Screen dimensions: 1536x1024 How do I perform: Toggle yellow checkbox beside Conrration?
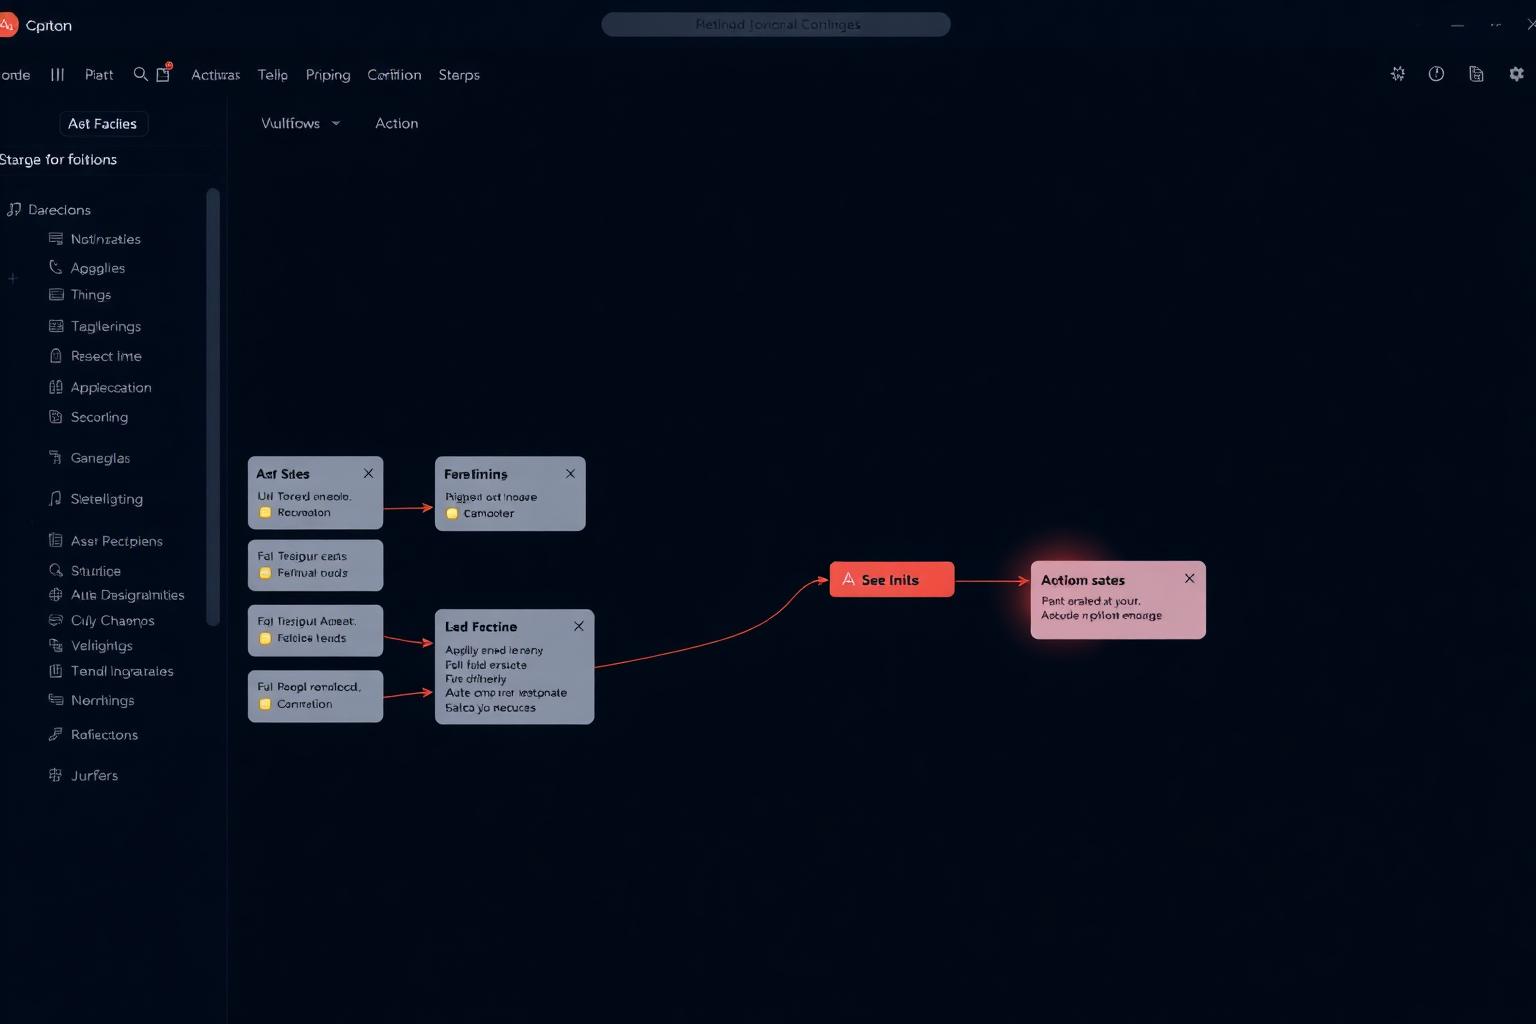click(x=265, y=704)
